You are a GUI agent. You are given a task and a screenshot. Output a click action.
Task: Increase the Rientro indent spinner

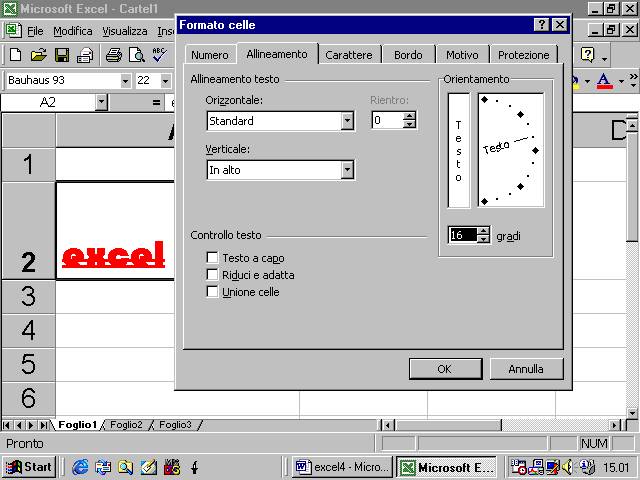tap(409, 116)
